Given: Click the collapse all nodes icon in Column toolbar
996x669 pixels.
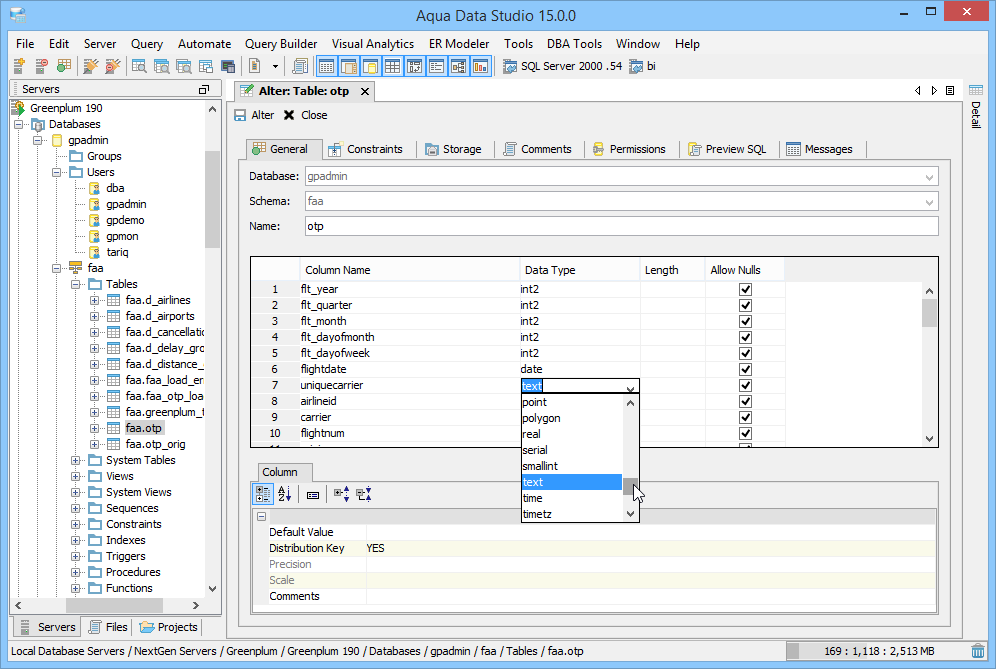Looking at the screenshot, I should click(364, 494).
